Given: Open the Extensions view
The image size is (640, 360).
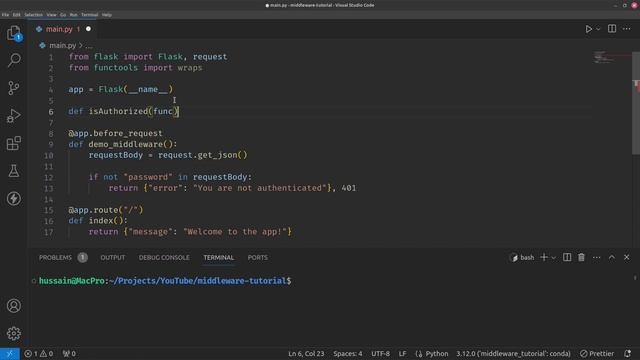Looking at the screenshot, I should (13, 143).
